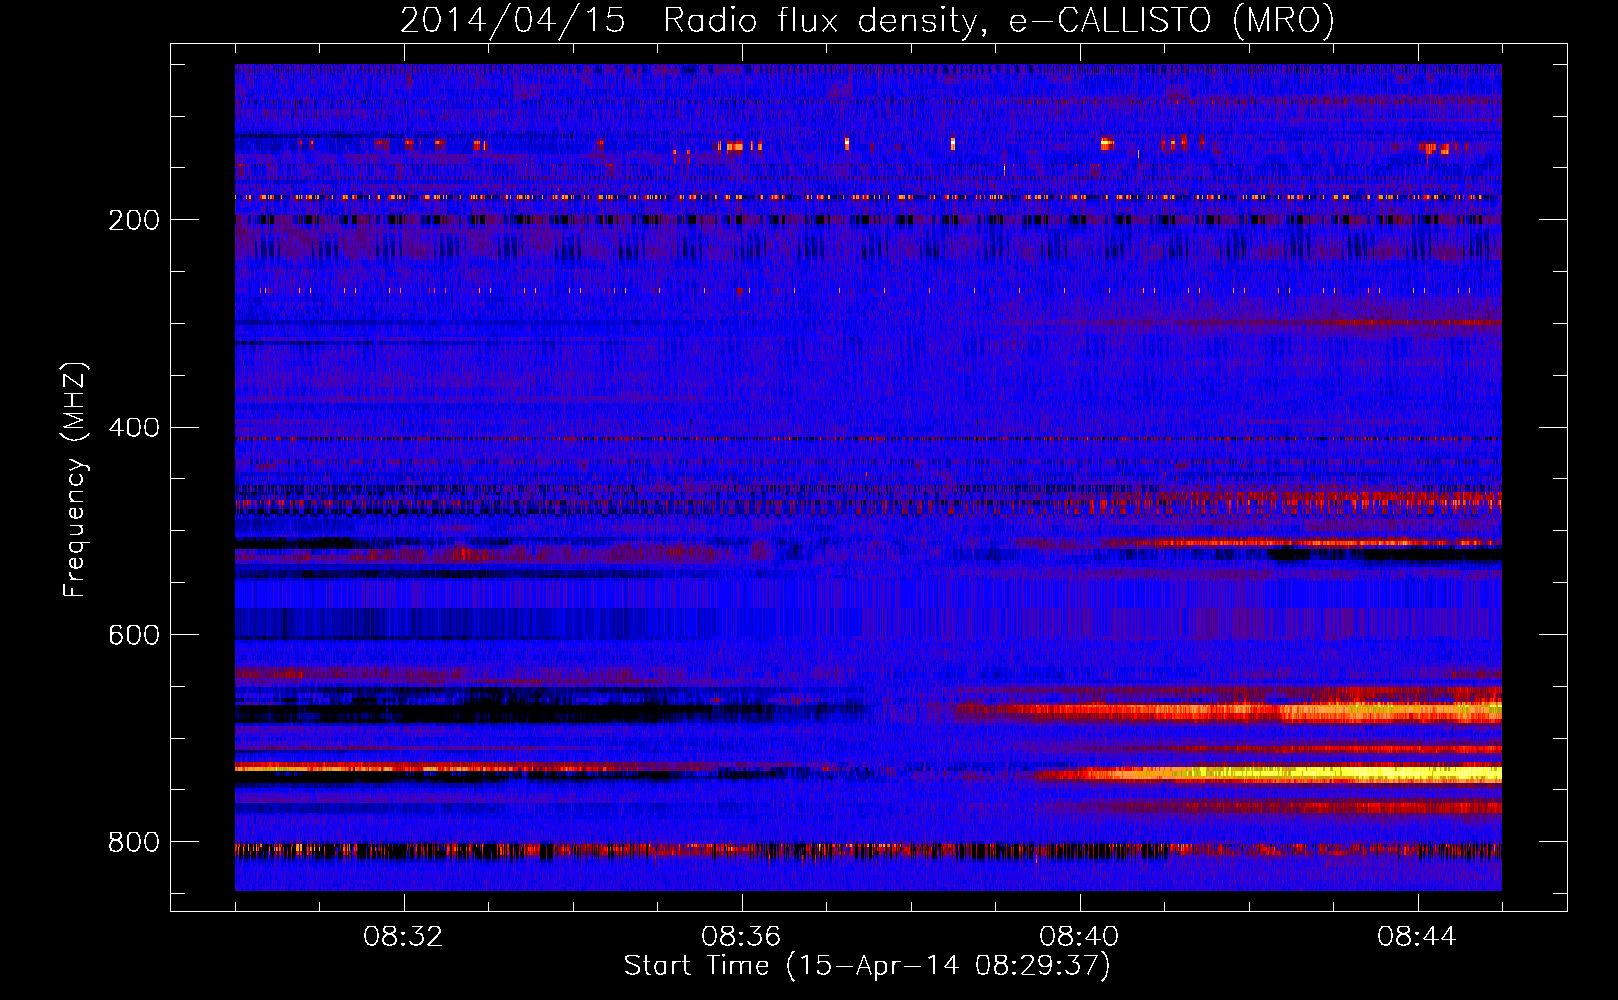Image resolution: width=1618 pixels, height=1000 pixels.
Task: Click the red-black noisy band just above 800 MHz
Action: [x=868, y=851]
